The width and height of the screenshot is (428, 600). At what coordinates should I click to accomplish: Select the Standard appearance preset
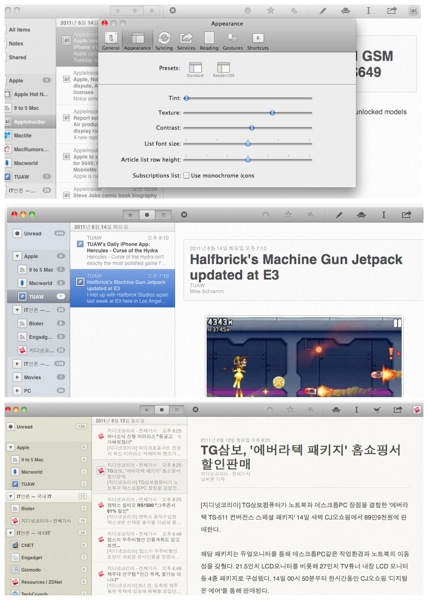195,69
